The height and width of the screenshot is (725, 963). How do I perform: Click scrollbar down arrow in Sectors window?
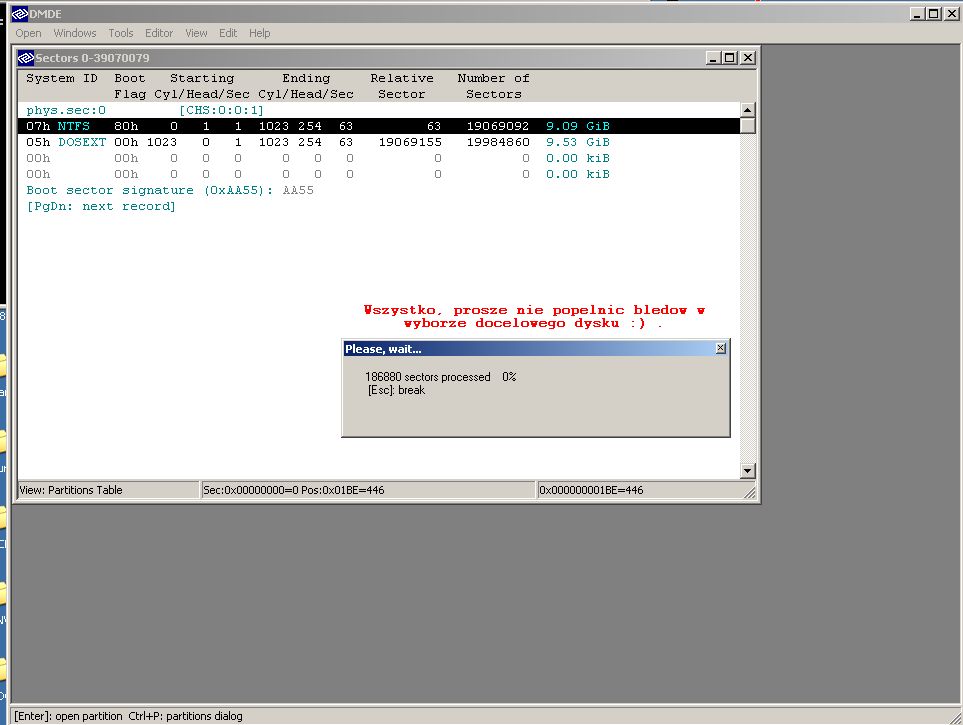(x=747, y=471)
